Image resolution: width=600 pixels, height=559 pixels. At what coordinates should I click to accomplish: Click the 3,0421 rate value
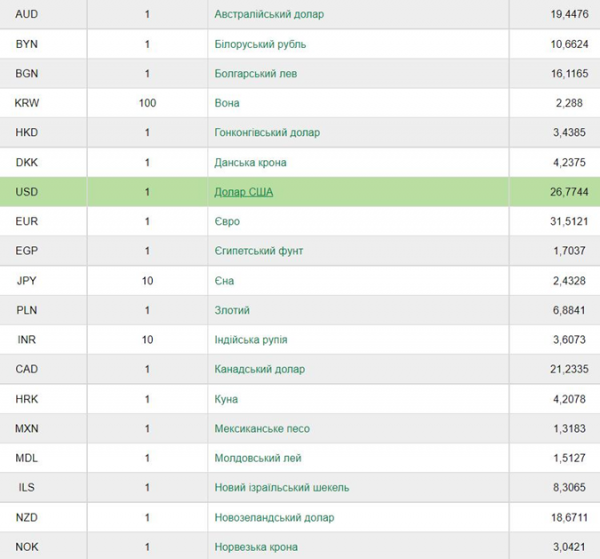click(569, 547)
